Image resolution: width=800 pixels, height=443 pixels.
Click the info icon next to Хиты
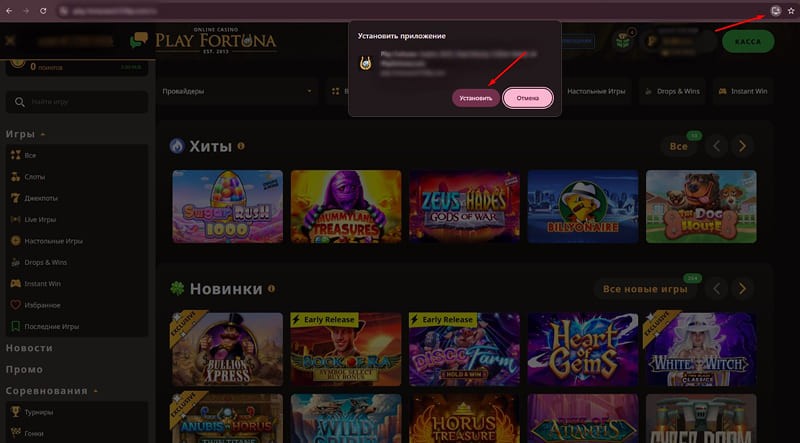[241, 146]
